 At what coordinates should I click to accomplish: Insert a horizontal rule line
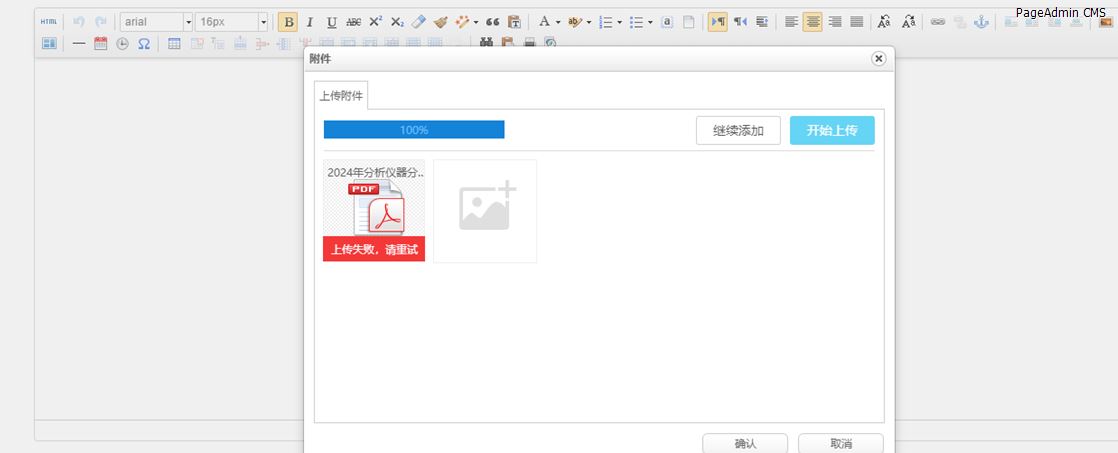coord(79,44)
